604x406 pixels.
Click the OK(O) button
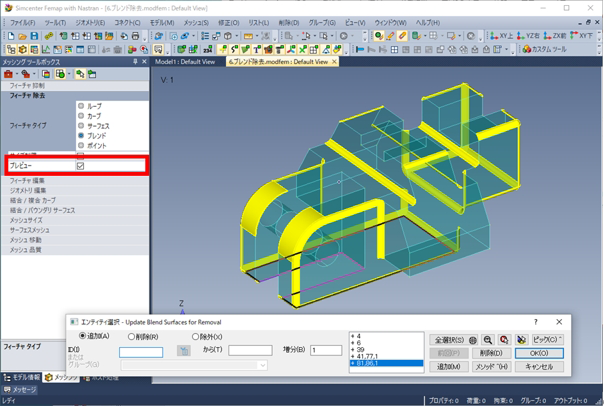(539, 353)
